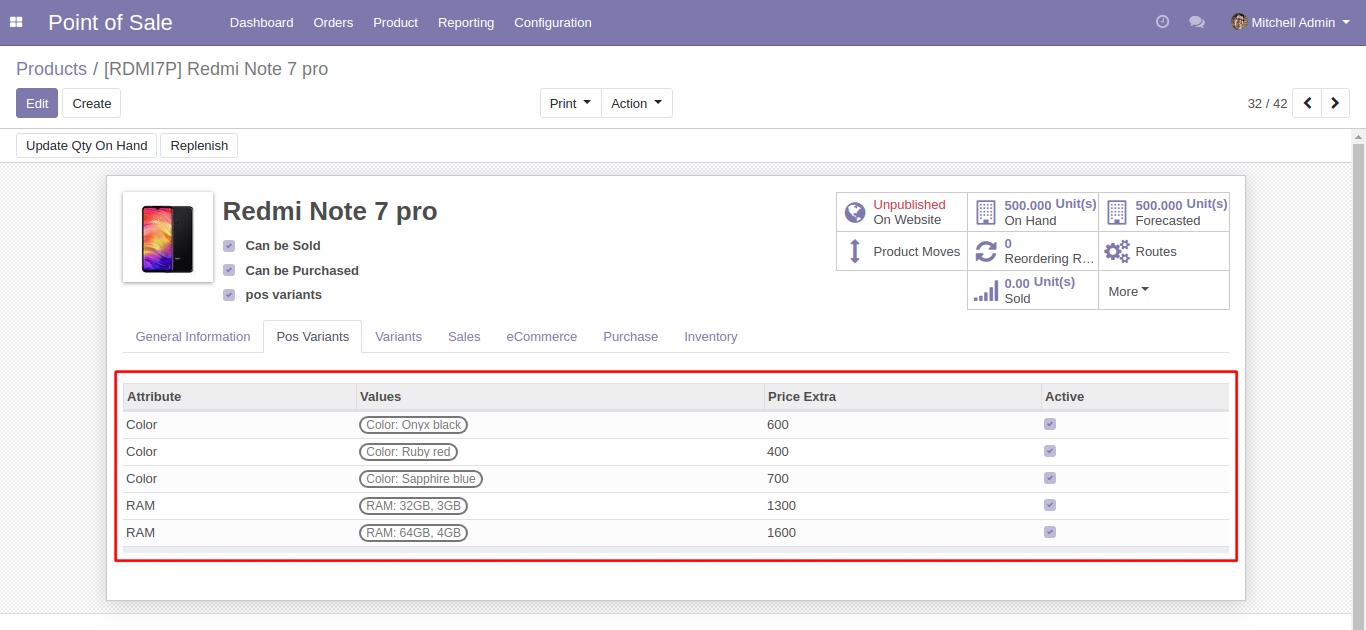
Task: Click the Point of Sale app title
Action: click(x=110, y=22)
